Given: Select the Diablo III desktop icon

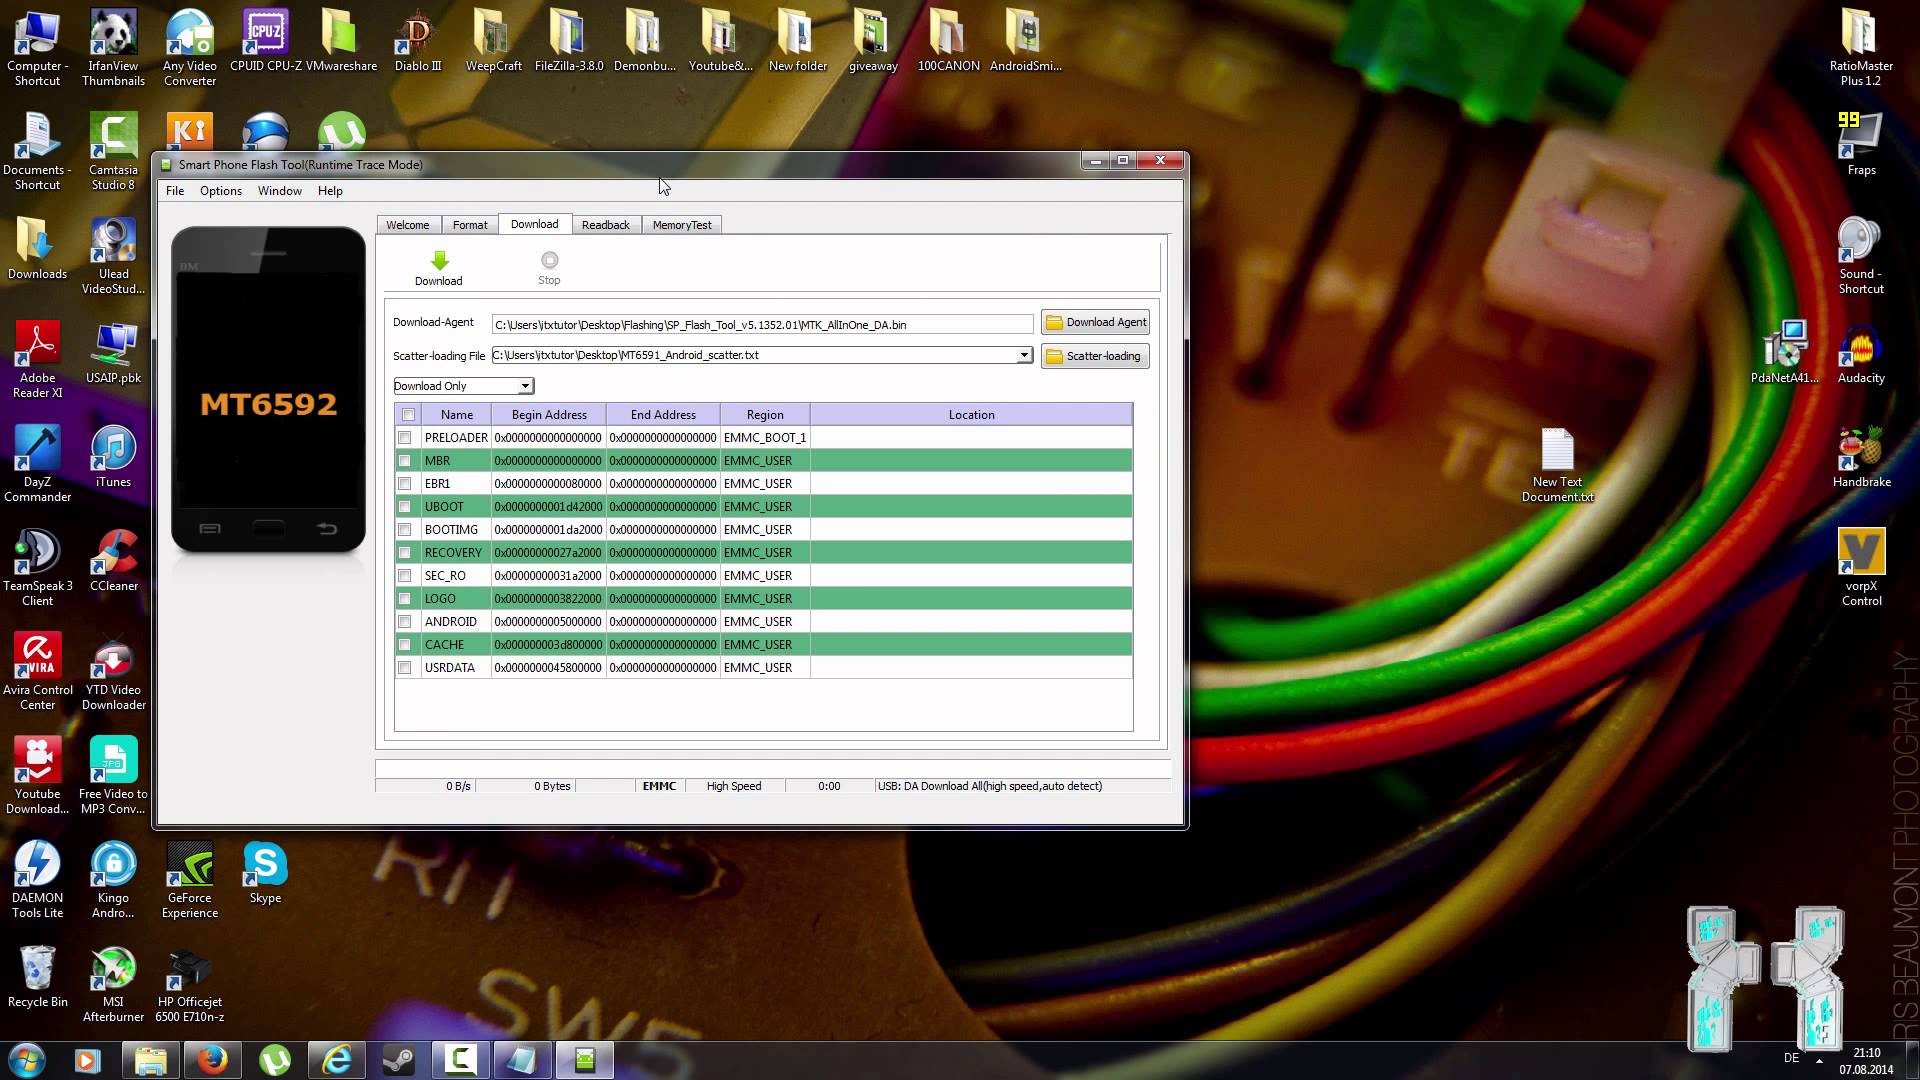Looking at the screenshot, I should click(418, 42).
